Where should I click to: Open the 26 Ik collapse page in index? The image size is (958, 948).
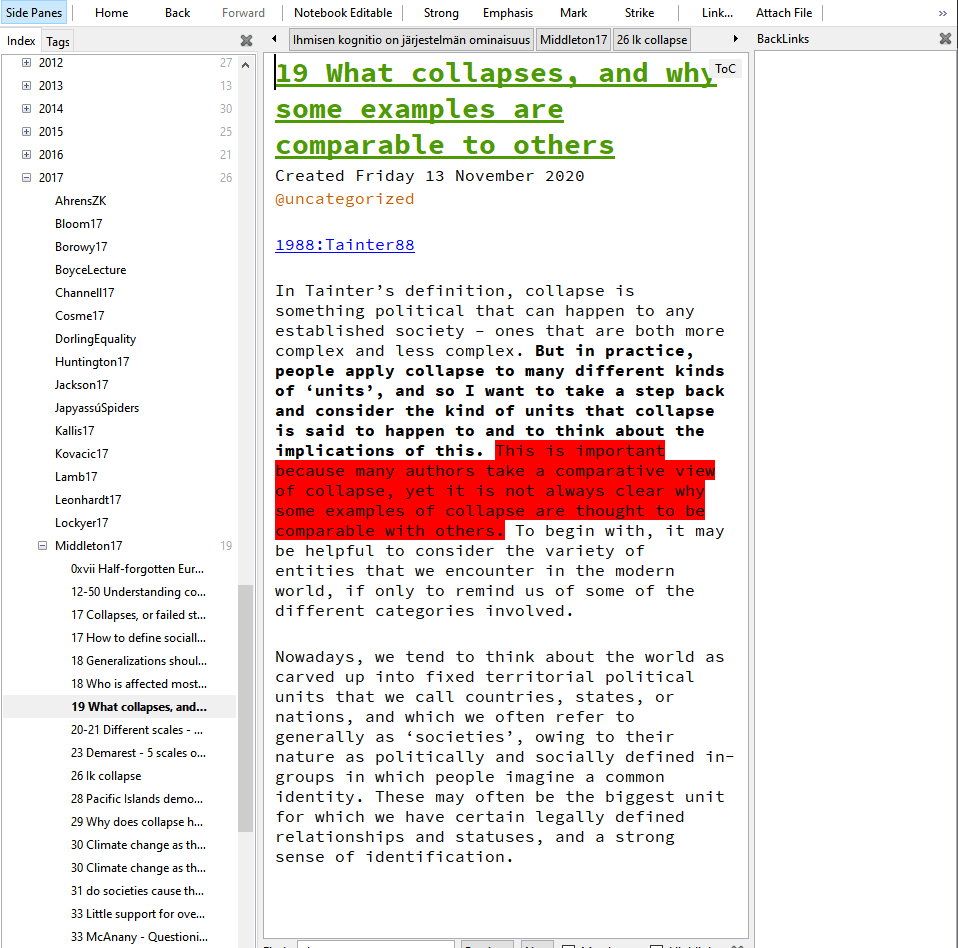[106, 776]
